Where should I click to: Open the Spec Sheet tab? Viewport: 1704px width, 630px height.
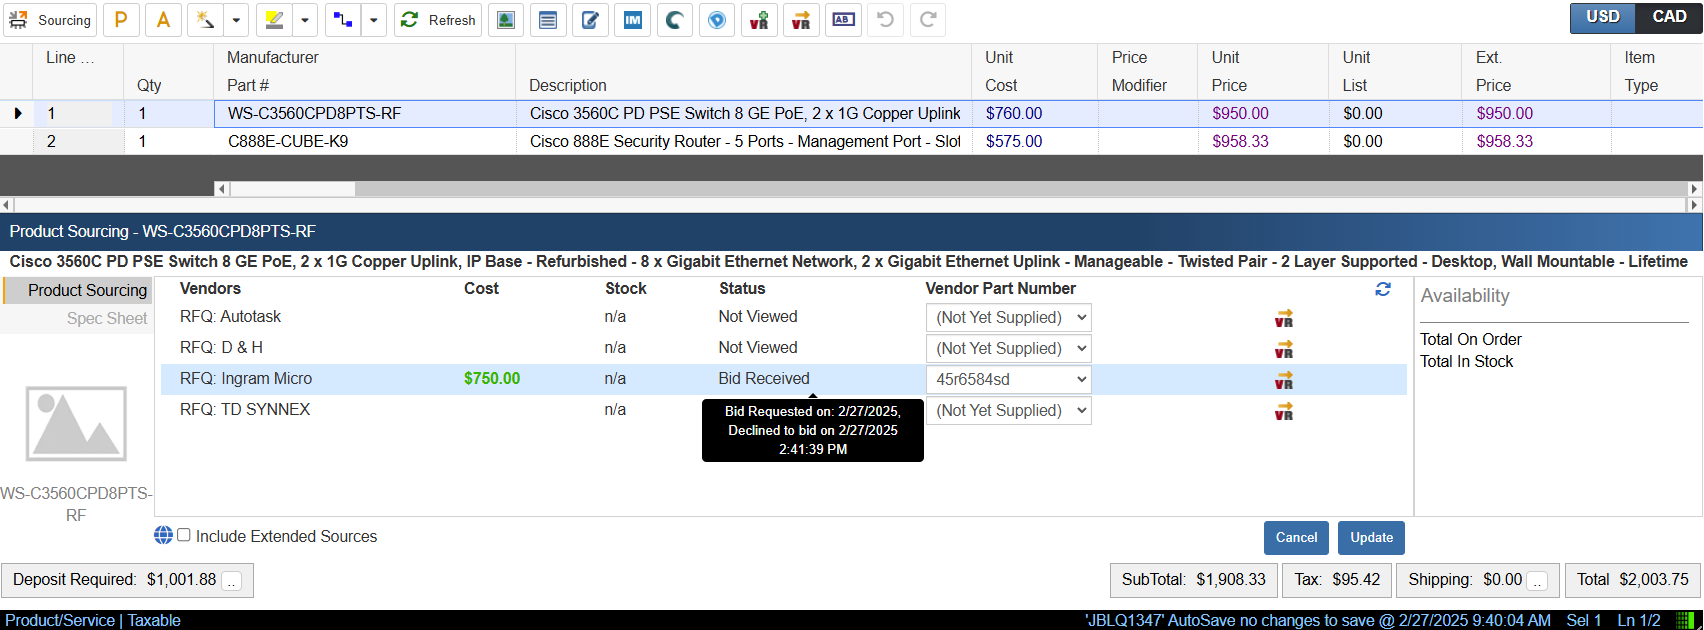point(106,319)
